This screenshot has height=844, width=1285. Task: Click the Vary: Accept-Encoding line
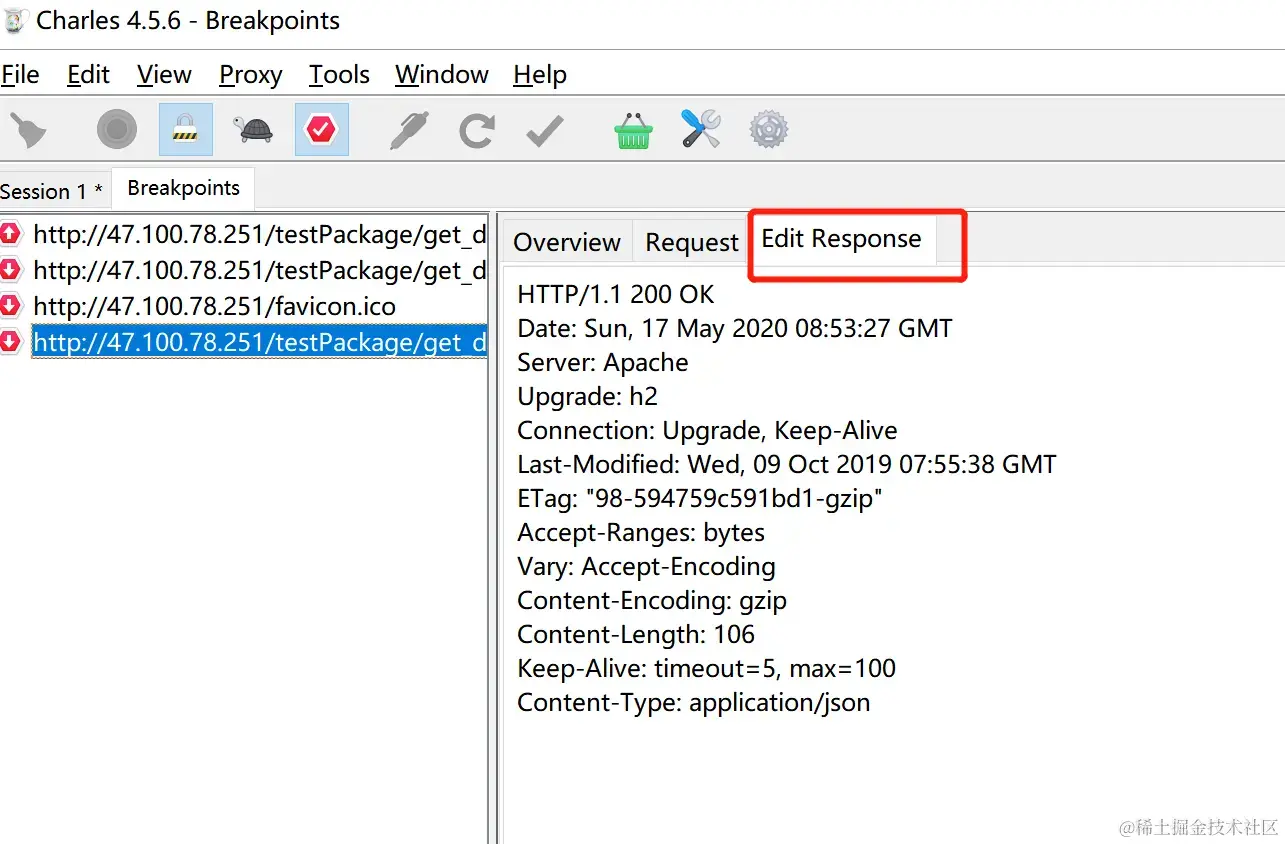[646, 566]
